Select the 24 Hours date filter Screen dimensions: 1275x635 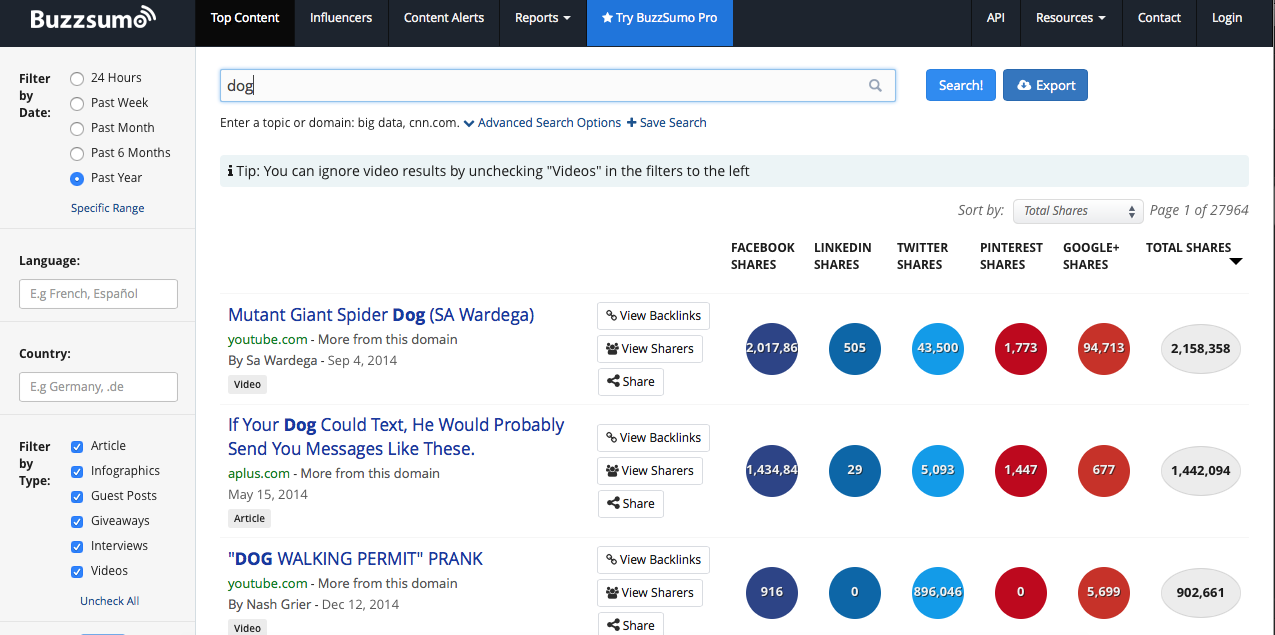(x=77, y=79)
